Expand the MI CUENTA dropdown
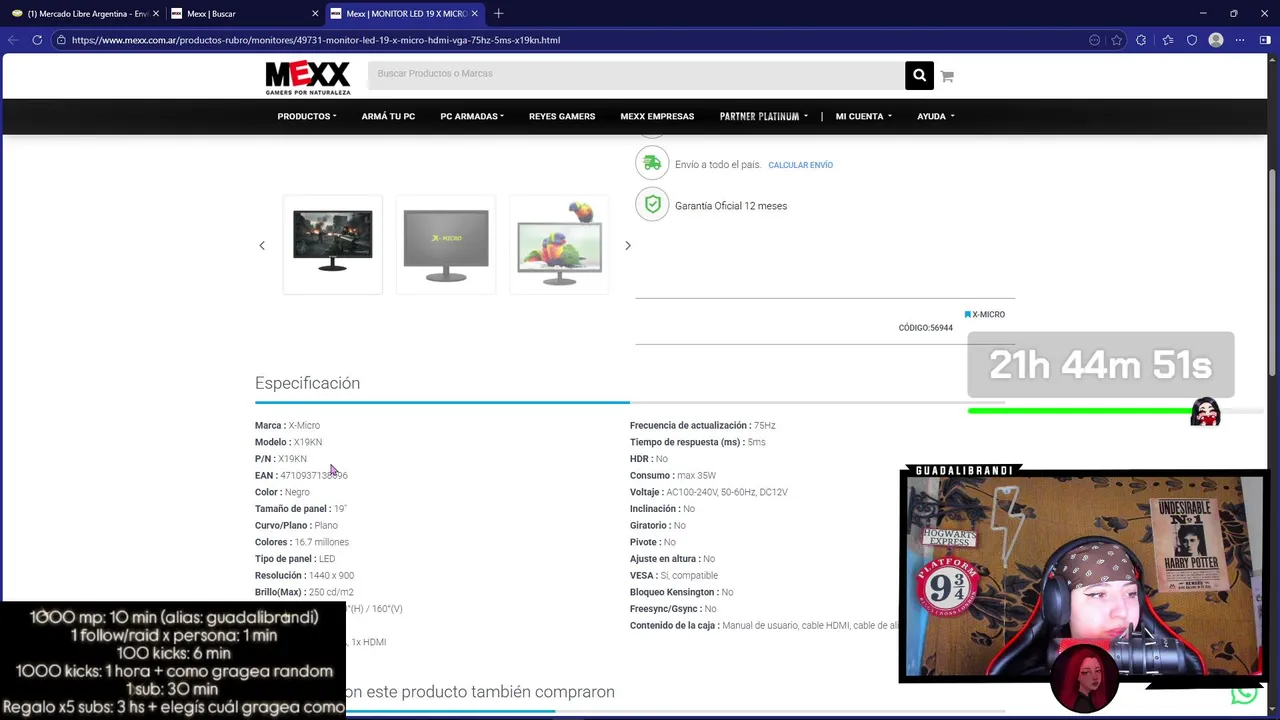This screenshot has height=720, width=1280. (x=863, y=116)
